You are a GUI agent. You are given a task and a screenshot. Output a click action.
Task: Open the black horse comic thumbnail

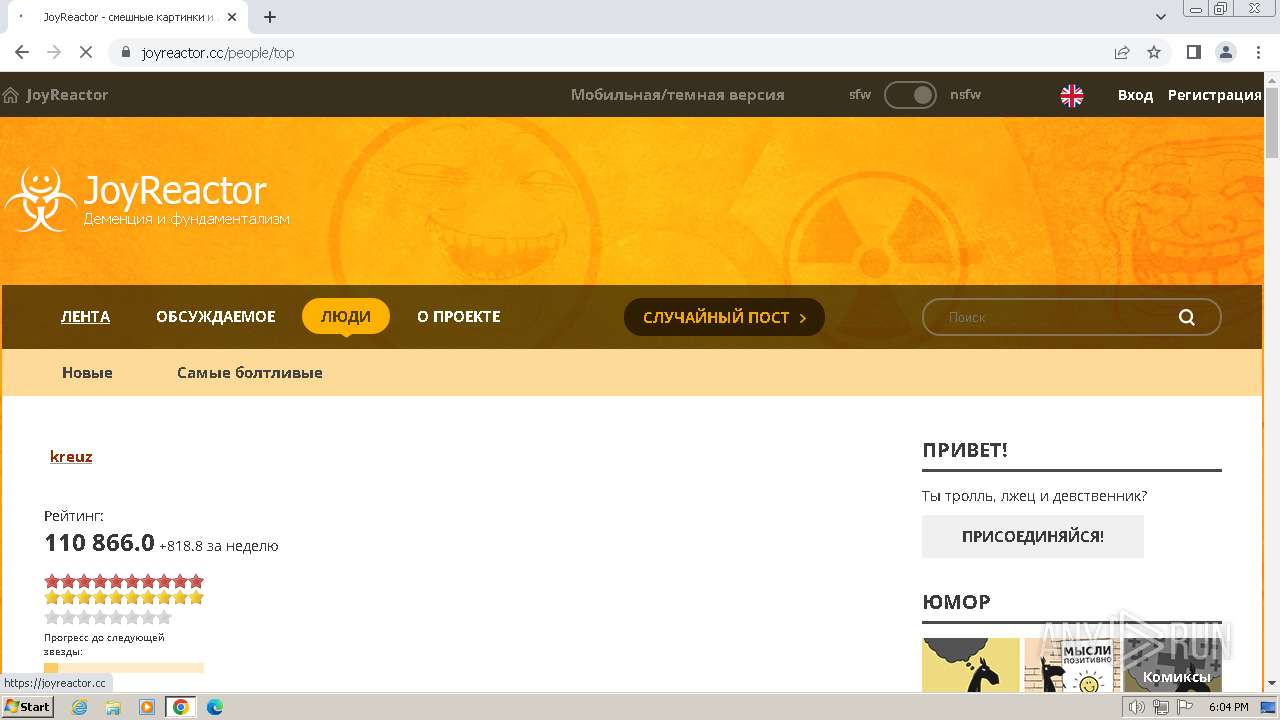(x=971, y=665)
